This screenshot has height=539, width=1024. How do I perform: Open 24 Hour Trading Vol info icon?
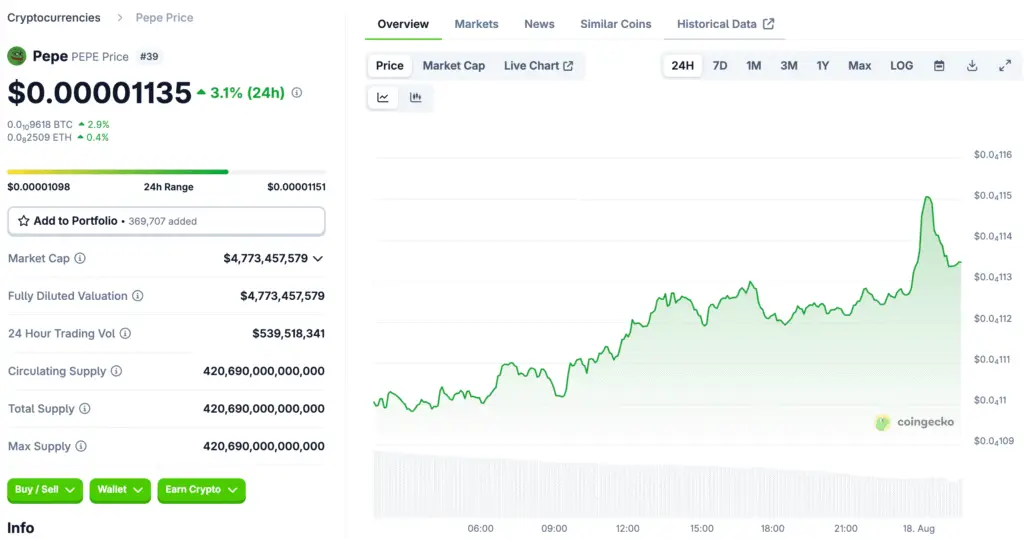coord(125,333)
